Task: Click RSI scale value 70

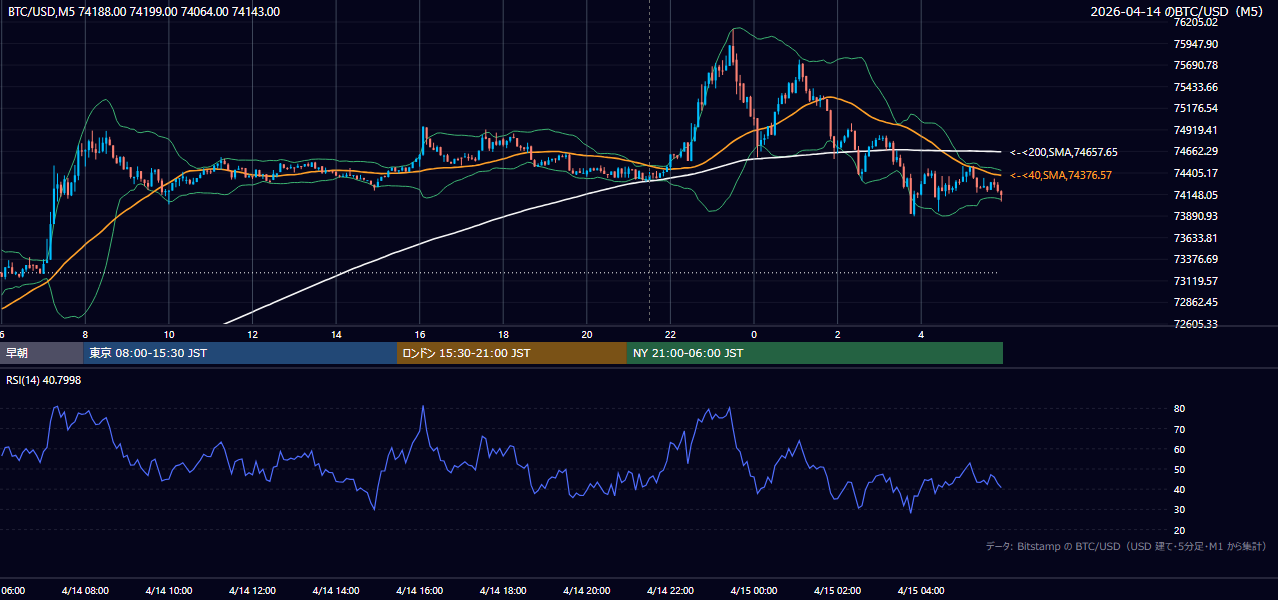Action: point(1180,429)
